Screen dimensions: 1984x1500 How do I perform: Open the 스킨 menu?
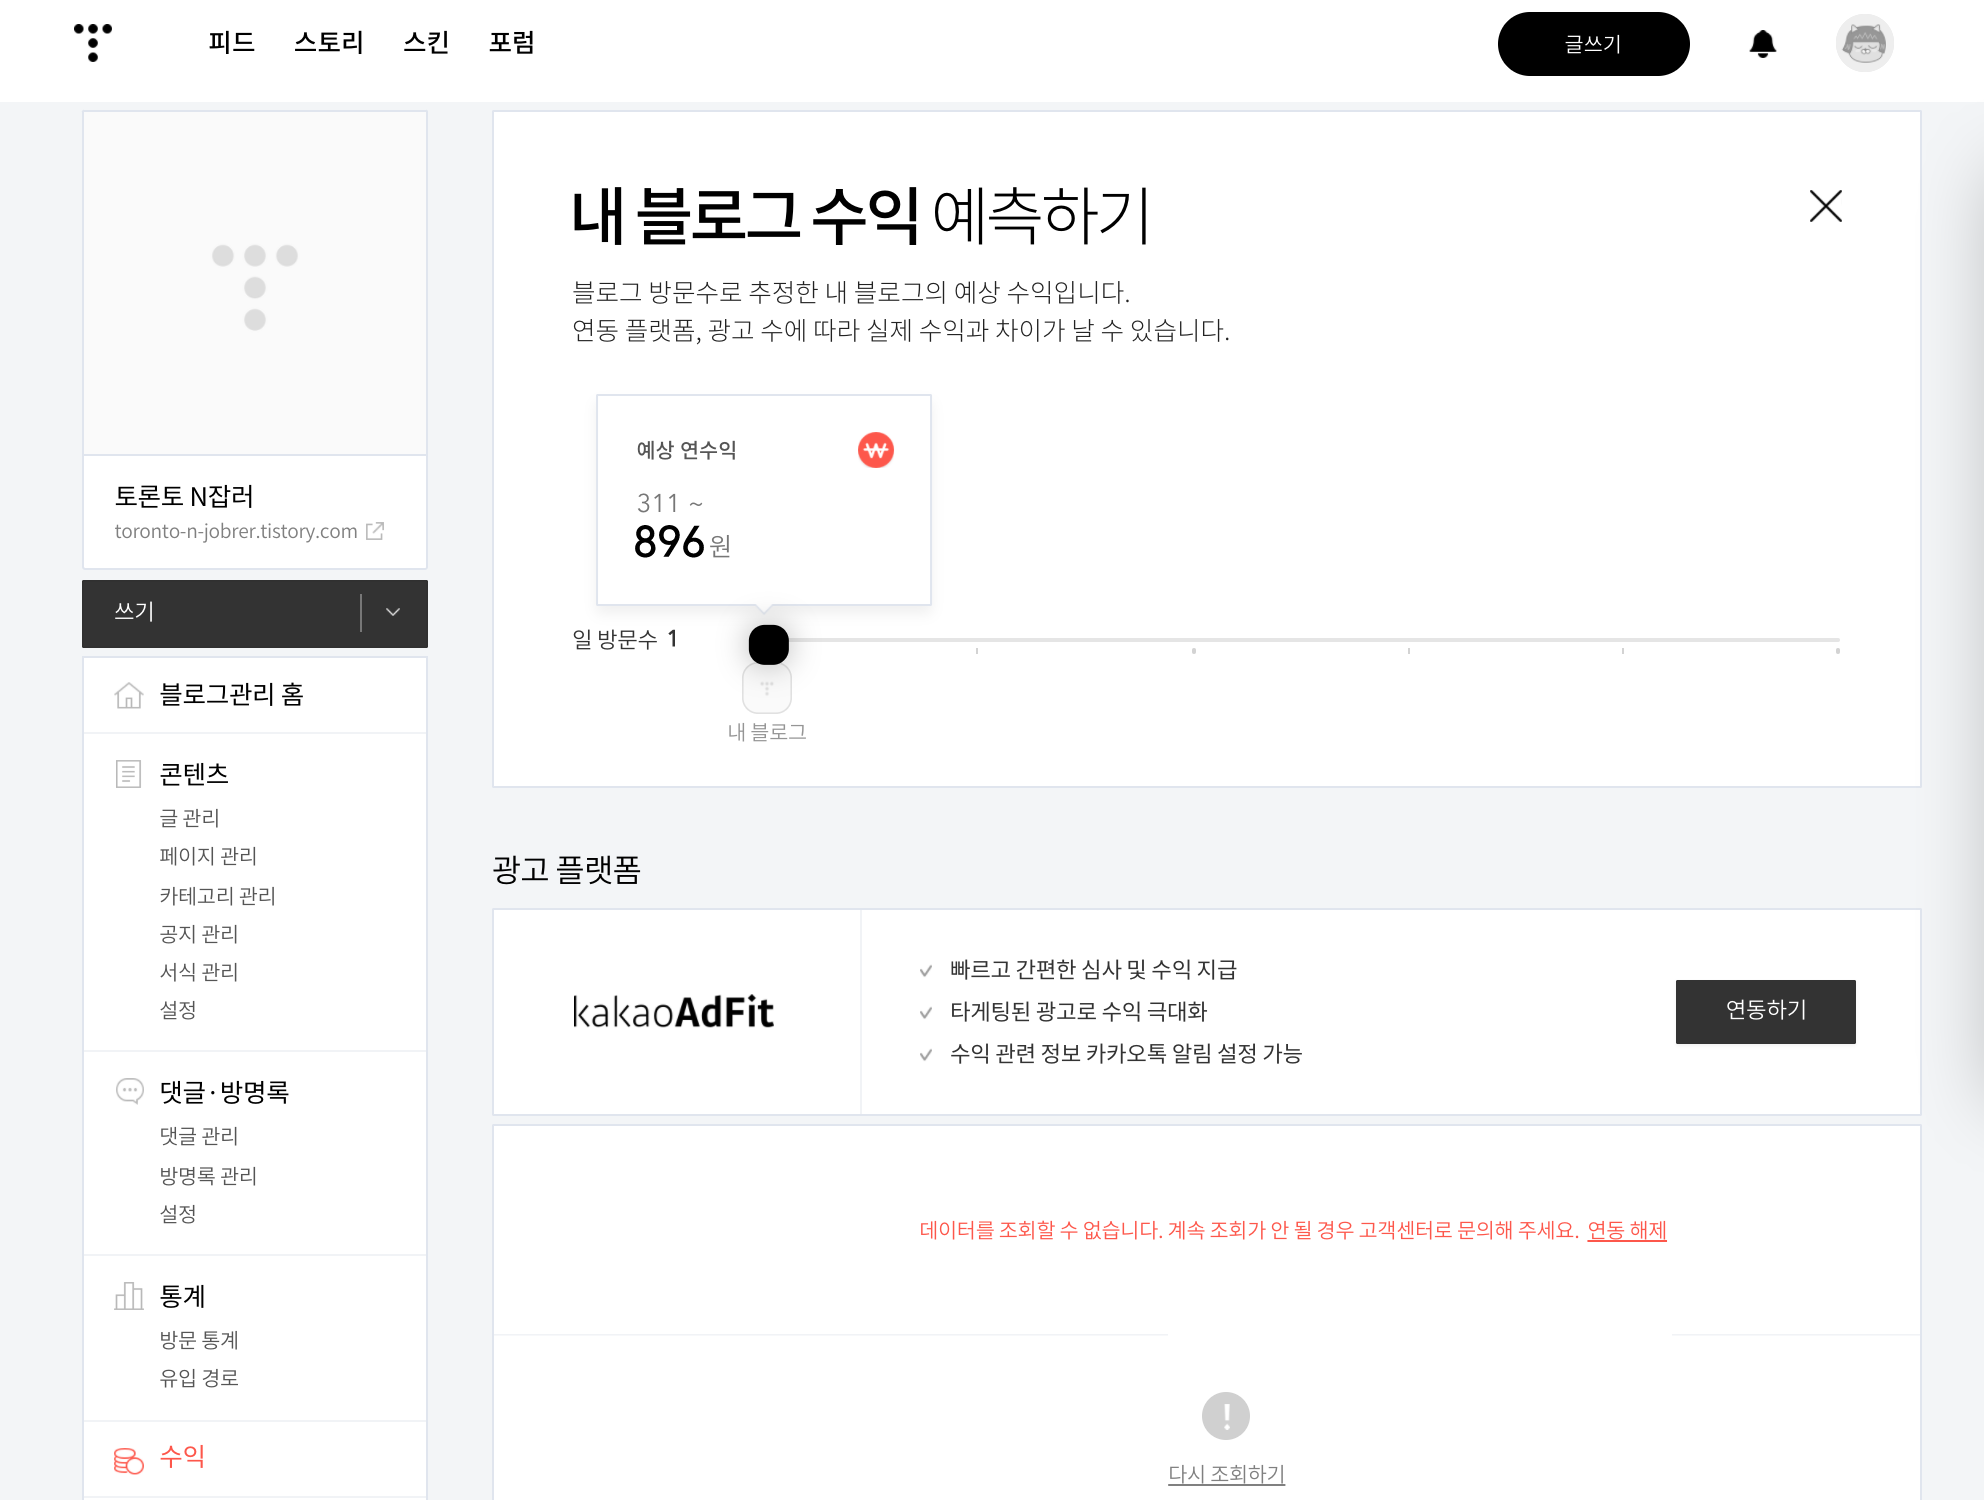pyautogui.click(x=426, y=43)
